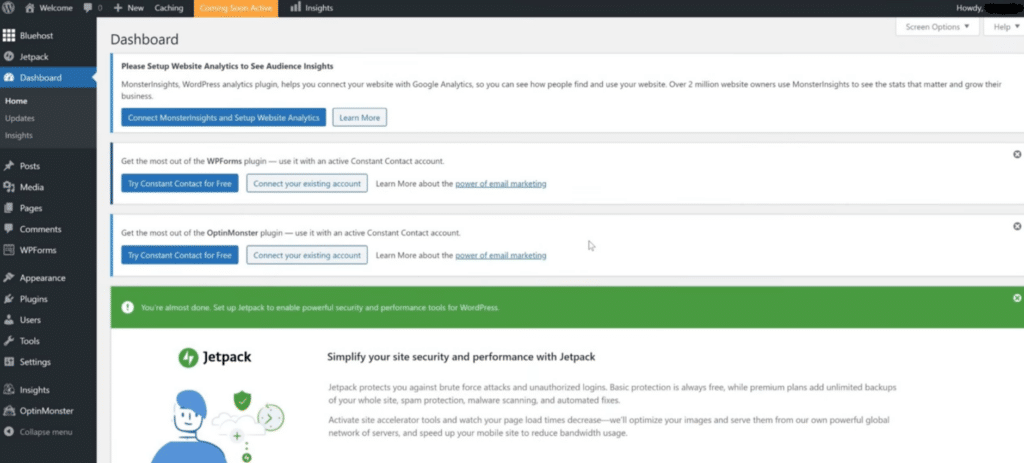Click the Jetpack illustration graphic
This screenshot has width=1024, height=463.
point(217,426)
